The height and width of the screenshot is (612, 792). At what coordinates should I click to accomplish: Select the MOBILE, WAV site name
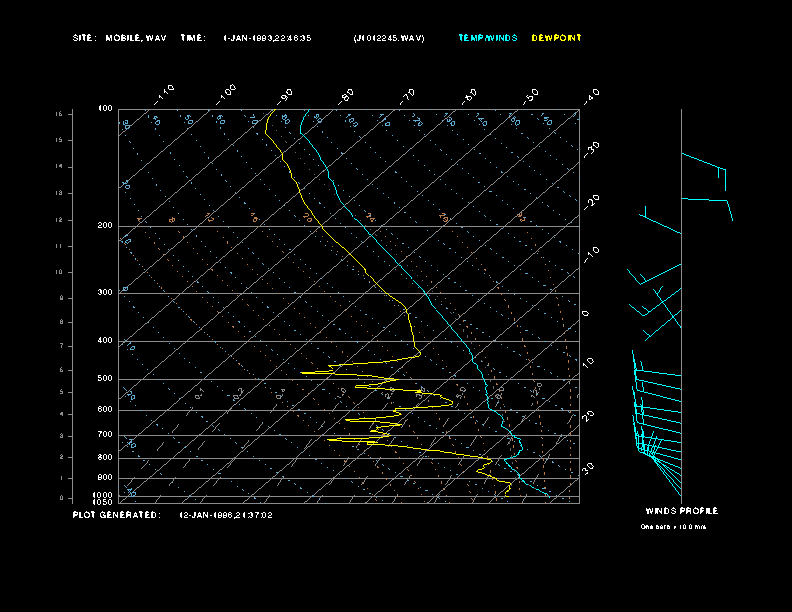tap(136, 38)
